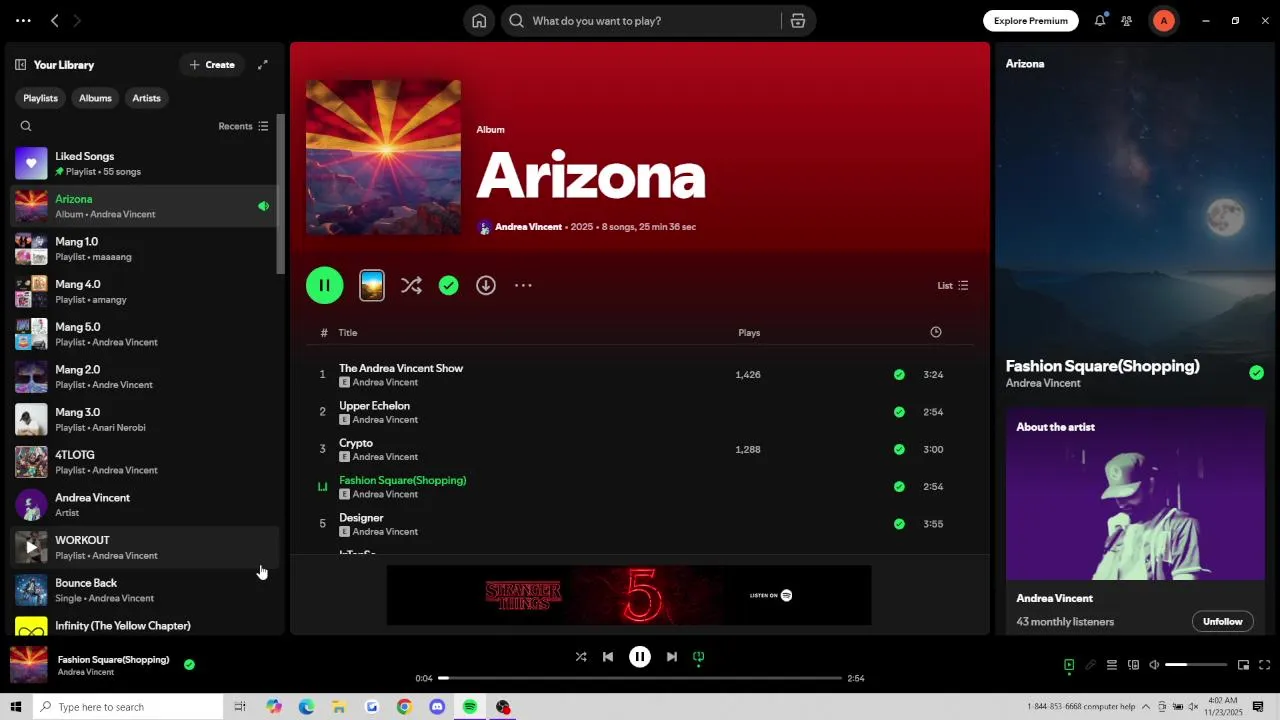Open the notifications bell
The image size is (1280, 720).
tap(1100, 21)
